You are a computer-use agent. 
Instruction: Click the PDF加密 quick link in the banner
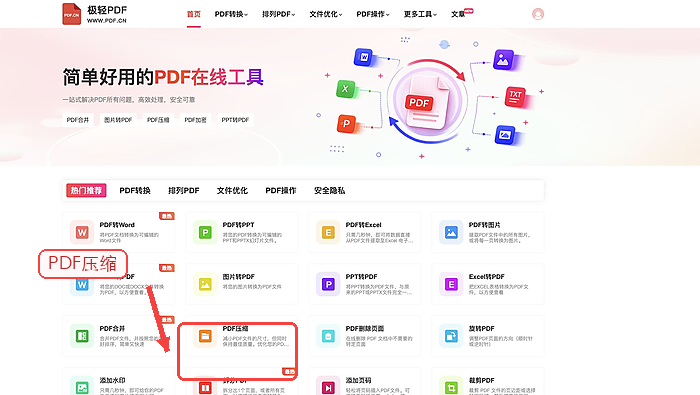[x=196, y=120]
